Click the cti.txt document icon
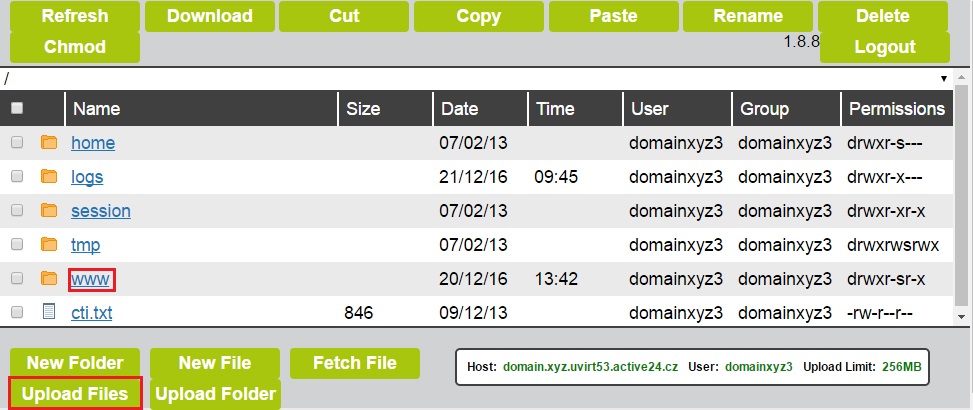973x410 pixels. 49,311
